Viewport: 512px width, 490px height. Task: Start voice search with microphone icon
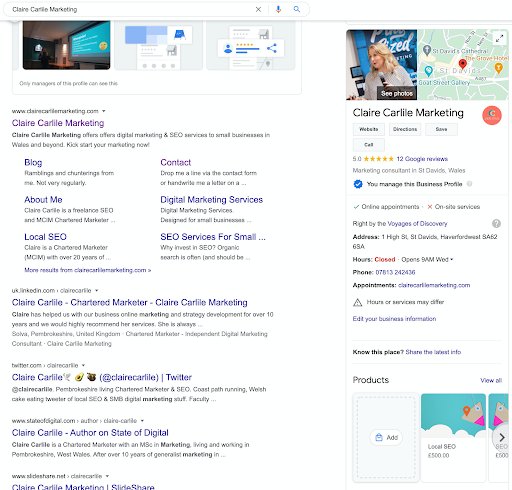(278, 9)
